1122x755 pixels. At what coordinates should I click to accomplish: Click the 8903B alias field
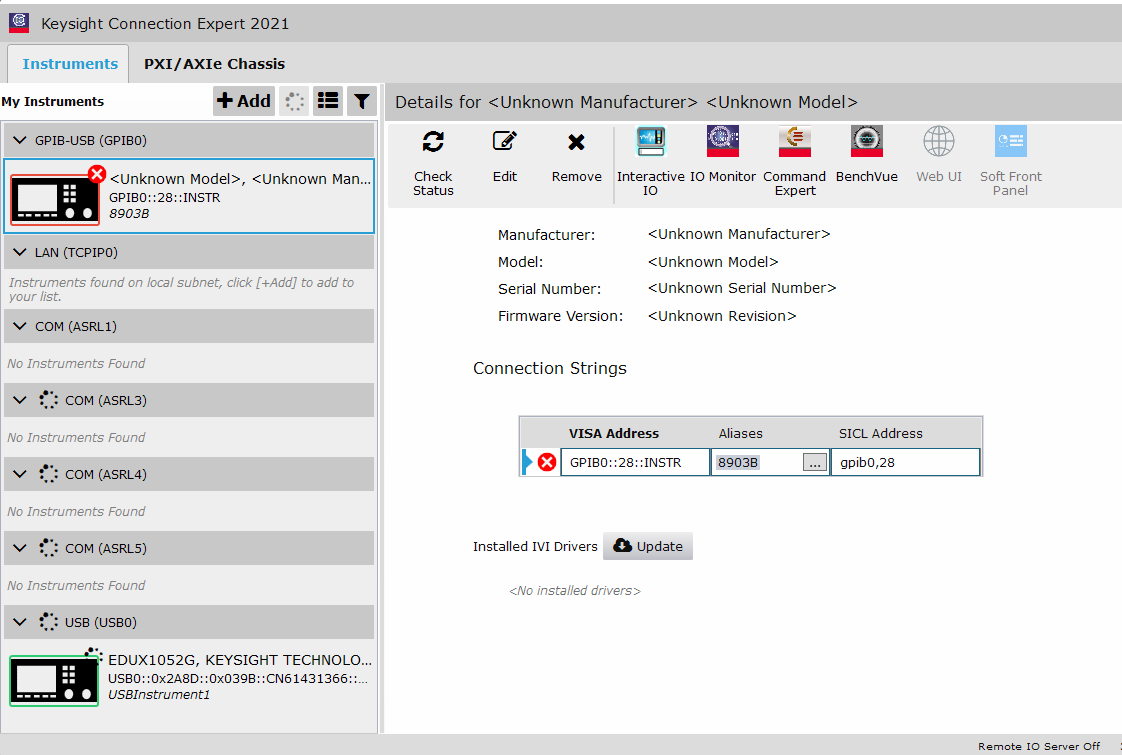click(x=757, y=462)
